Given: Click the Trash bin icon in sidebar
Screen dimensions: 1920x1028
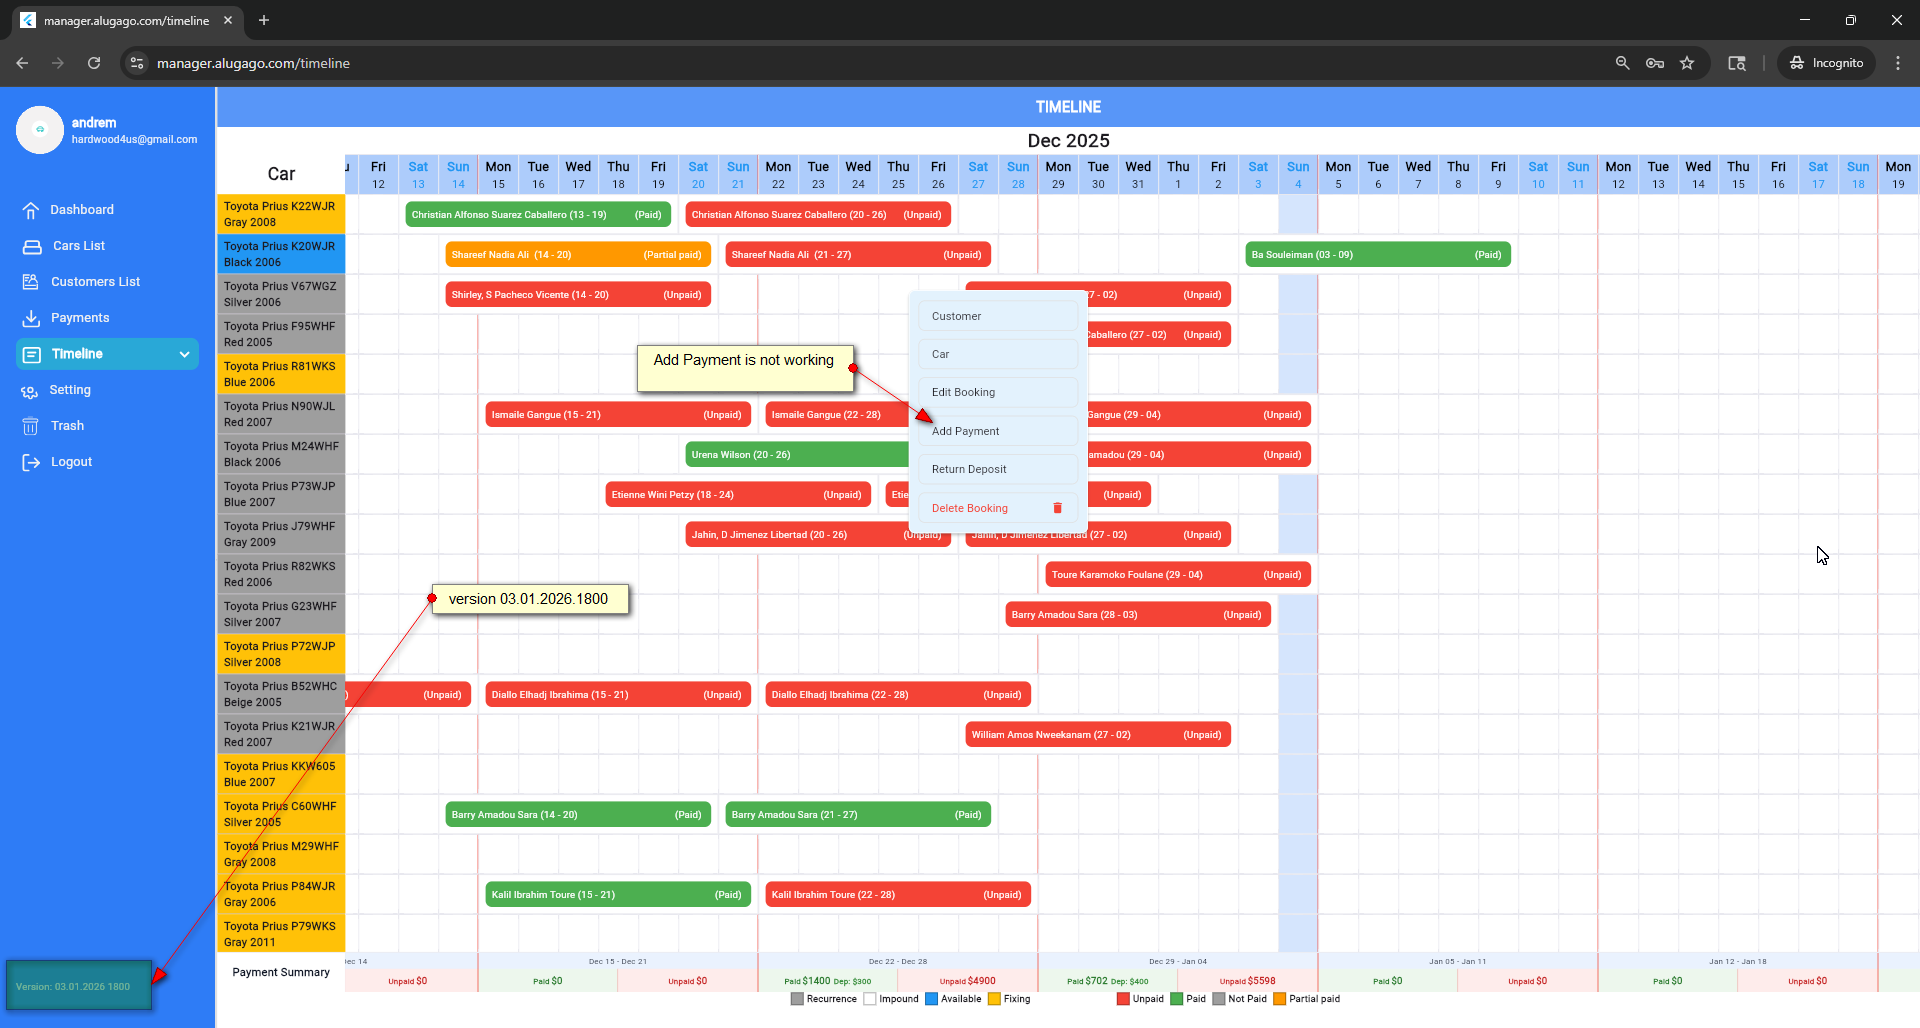Looking at the screenshot, I should (31, 426).
